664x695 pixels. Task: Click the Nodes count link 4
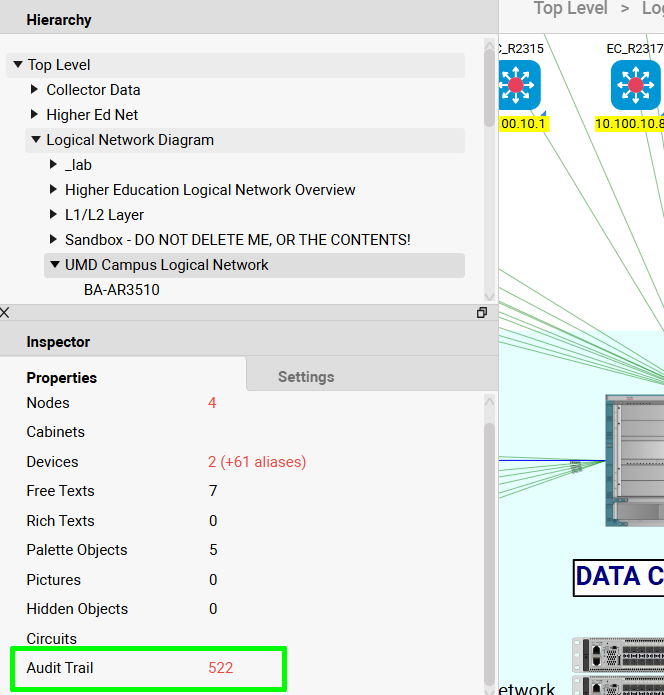pos(212,403)
